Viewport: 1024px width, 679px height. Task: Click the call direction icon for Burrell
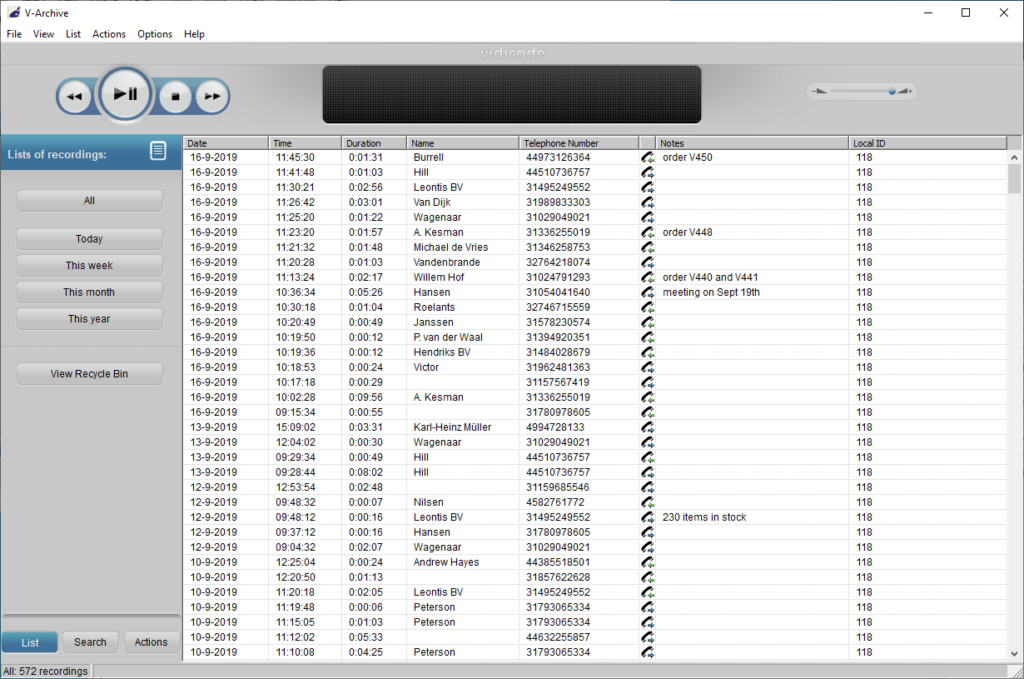(x=648, y=157)
